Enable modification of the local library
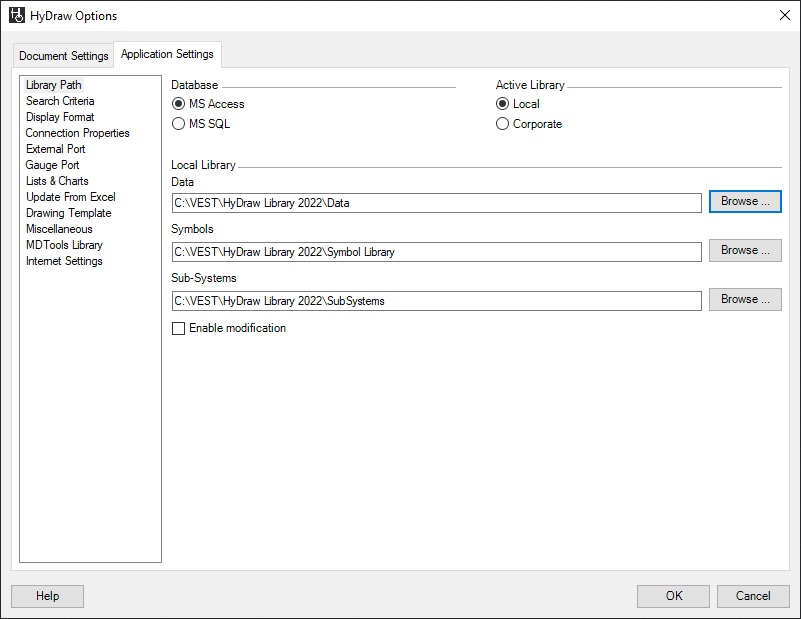Image resolution: width=801 pixels, height=619 pixels. [179, 328]
